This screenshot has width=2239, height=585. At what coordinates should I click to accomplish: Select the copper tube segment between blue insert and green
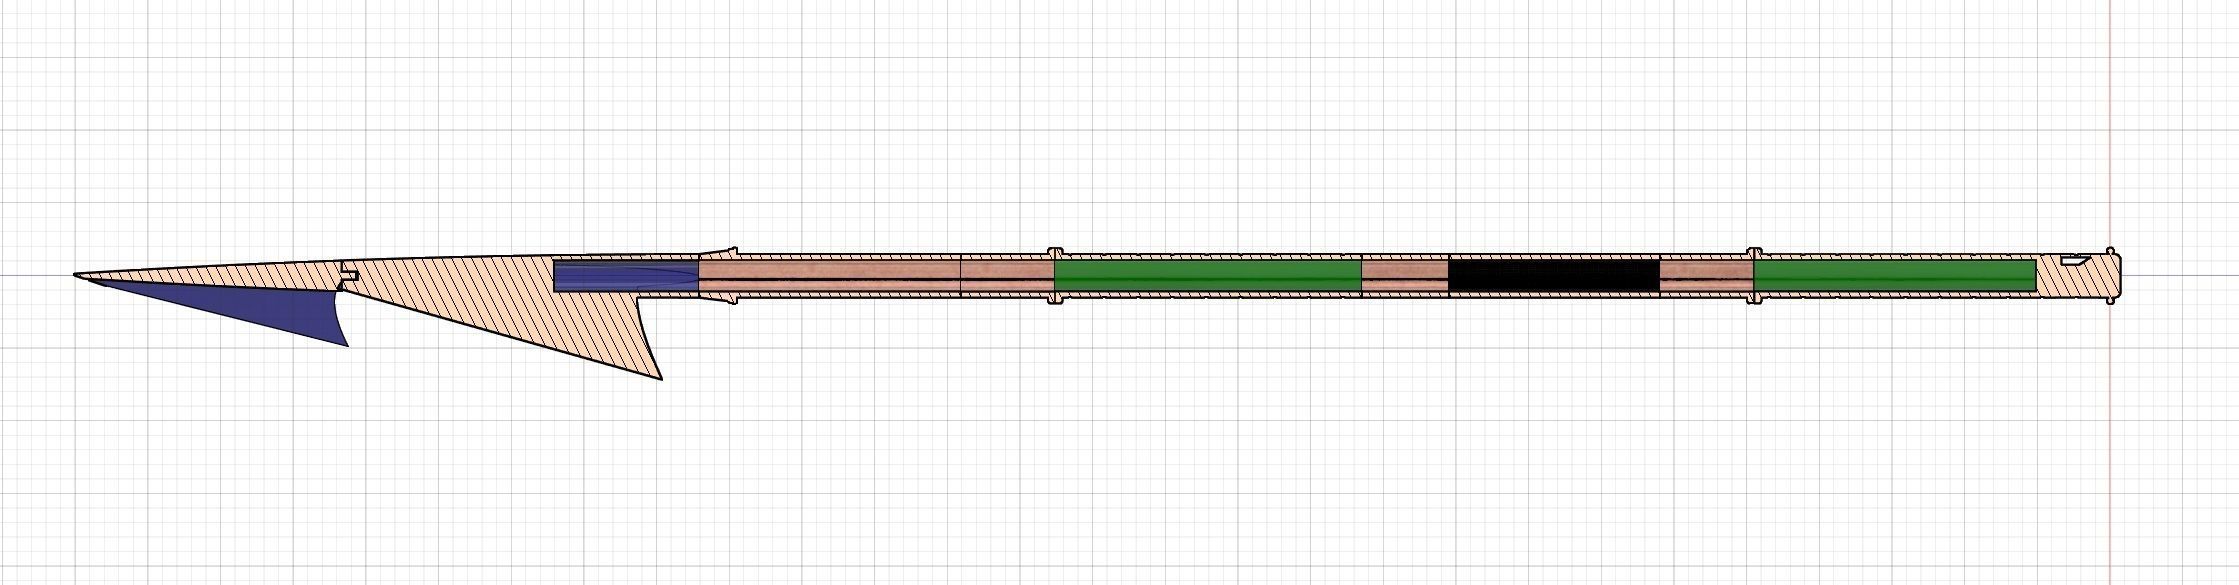(x=876, y=275)
